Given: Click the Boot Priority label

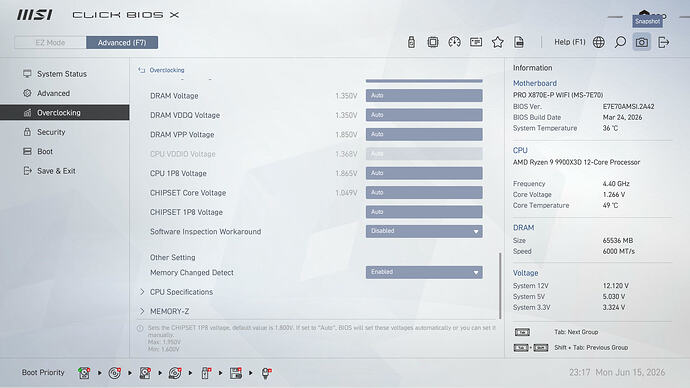Looking at the screenshot, I should point(43,372).
